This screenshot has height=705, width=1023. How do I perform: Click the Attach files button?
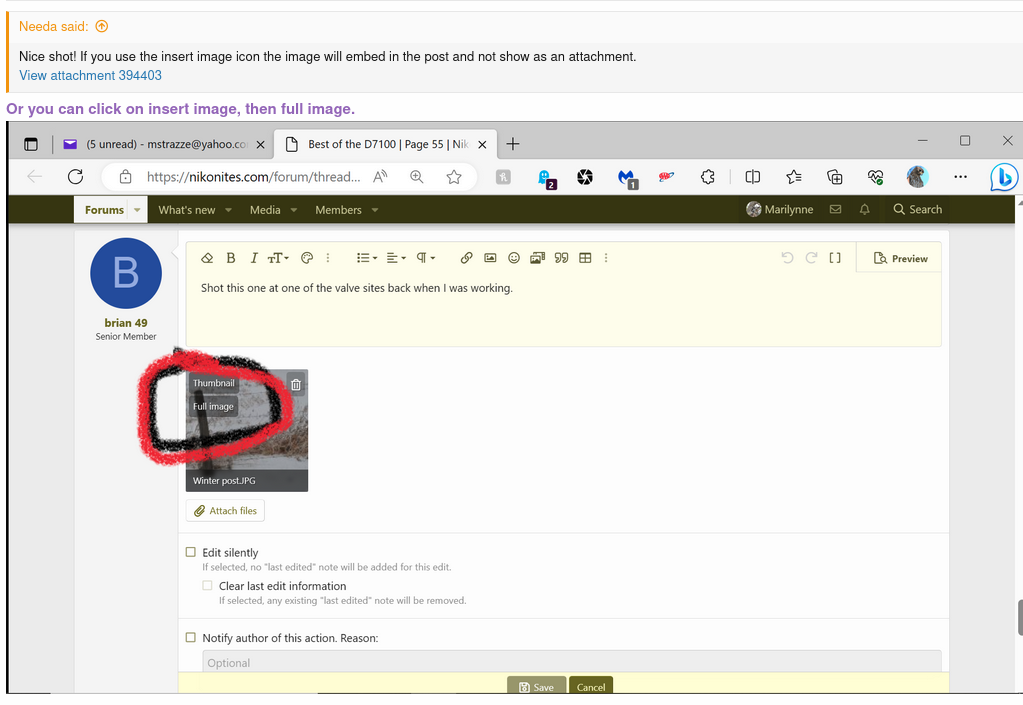[x=225, y=511]
